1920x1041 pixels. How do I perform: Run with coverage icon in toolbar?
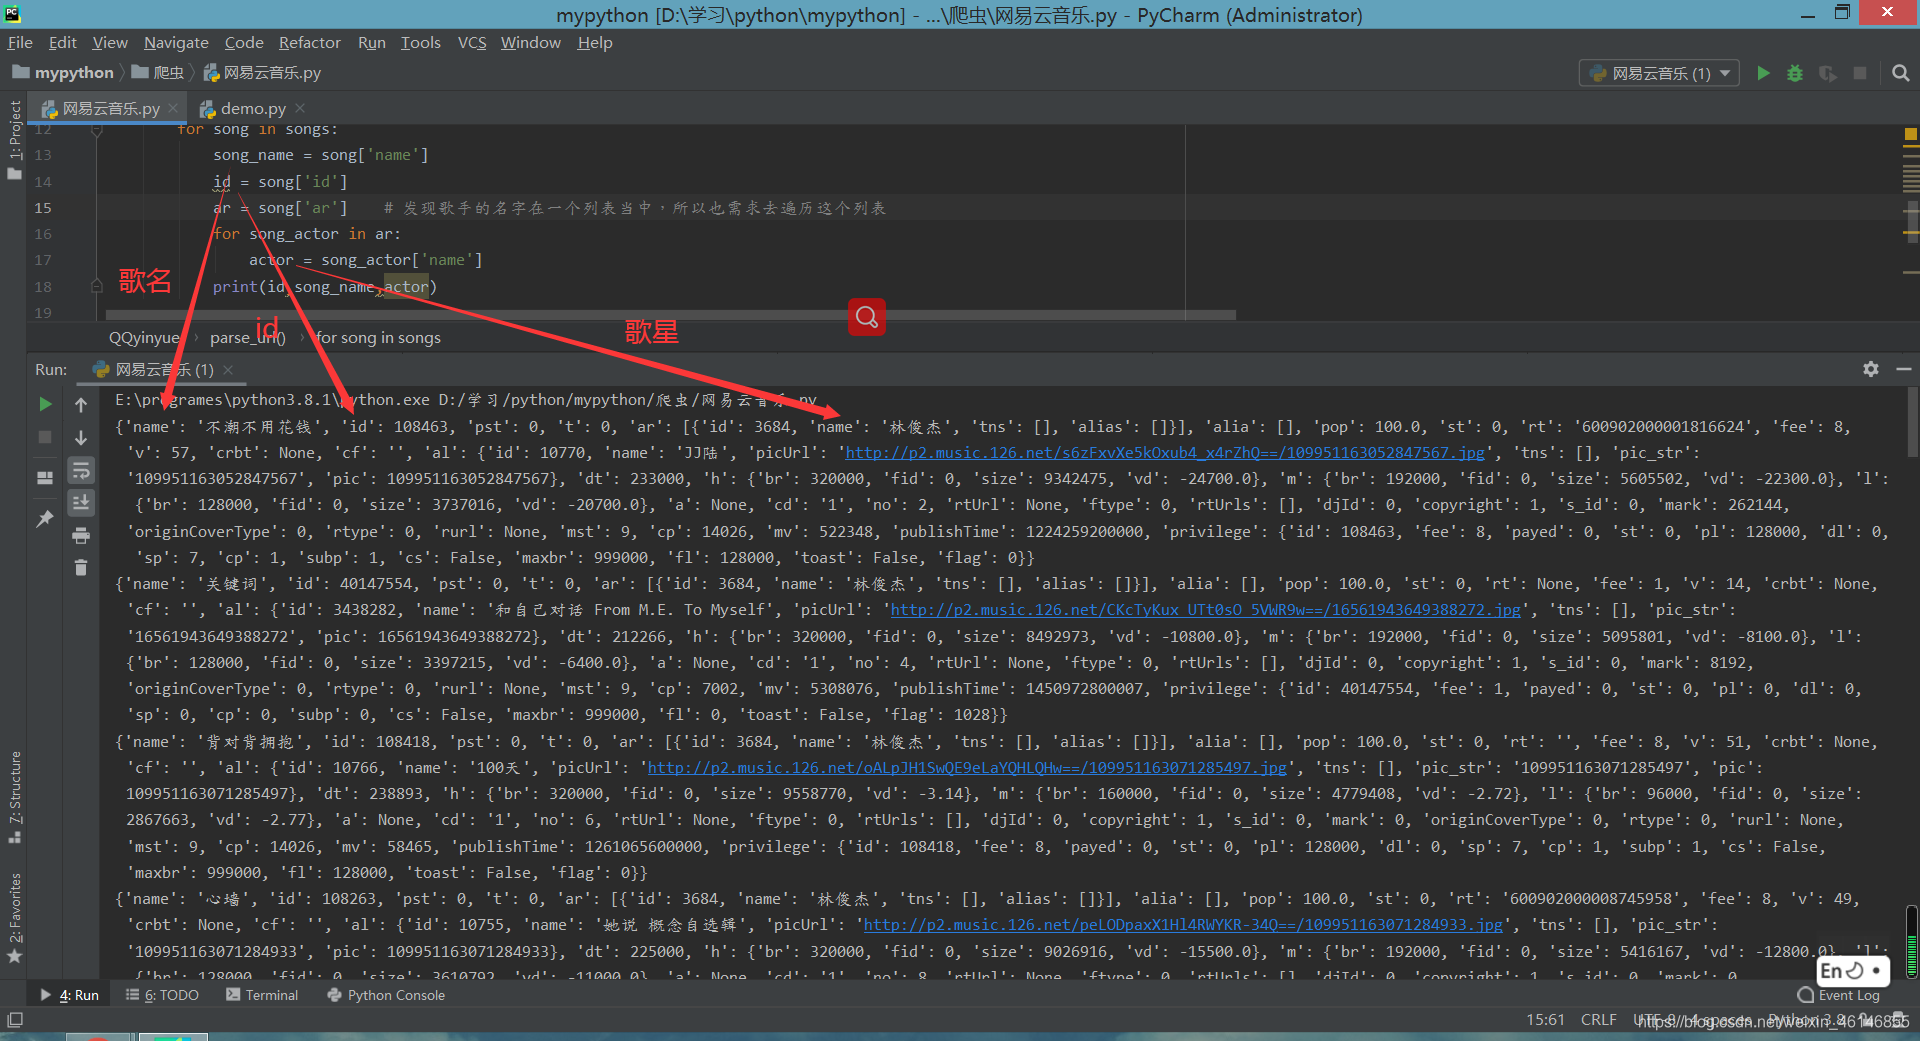[1827, 73]
